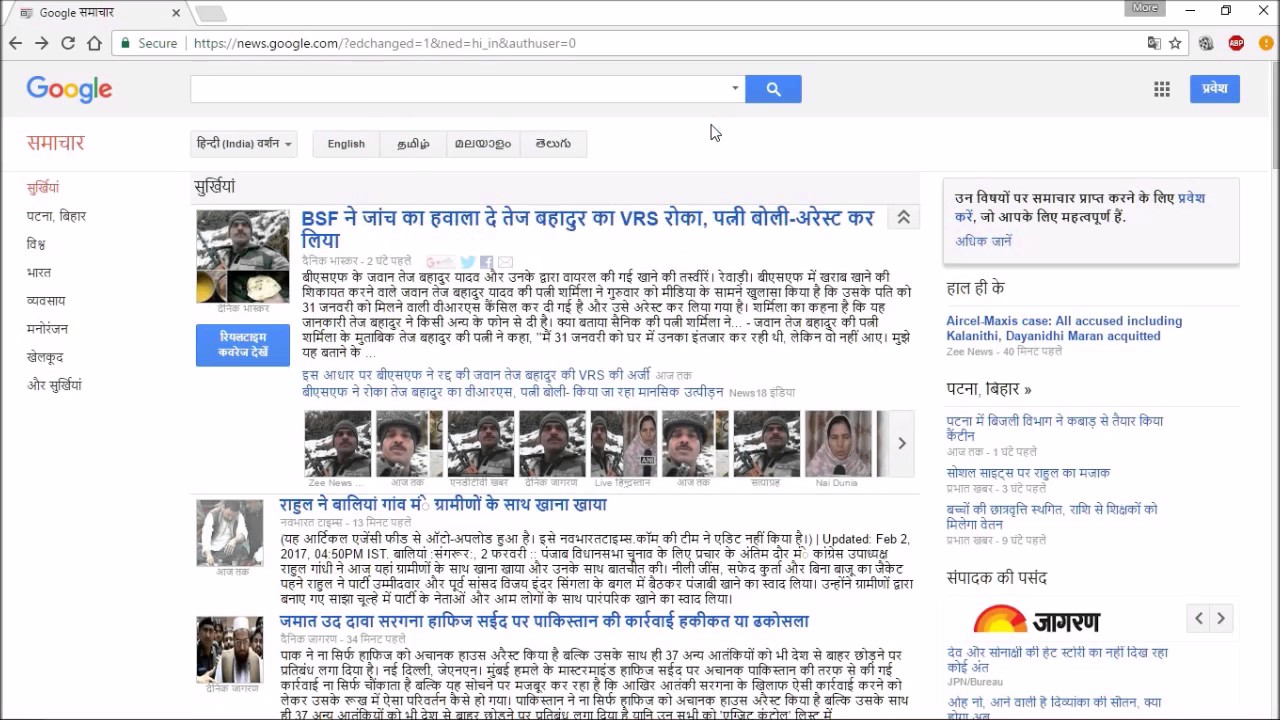Open the Zee News thumbnail in strip
This screenshot has height=720, width=1280.
(x=337, y=443)
